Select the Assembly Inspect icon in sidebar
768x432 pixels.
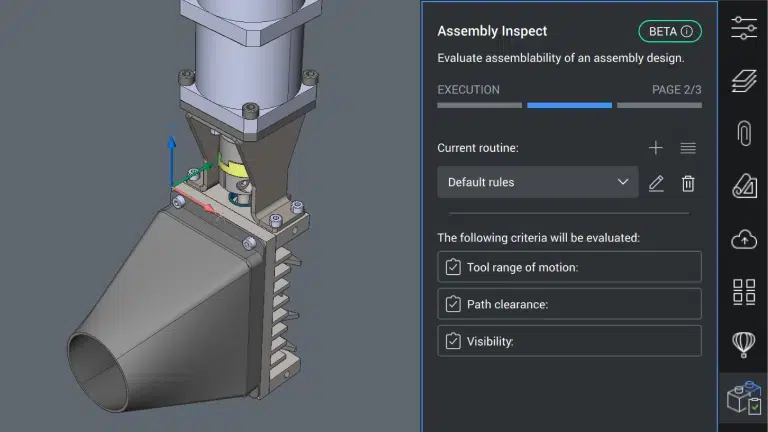(744, 399)
